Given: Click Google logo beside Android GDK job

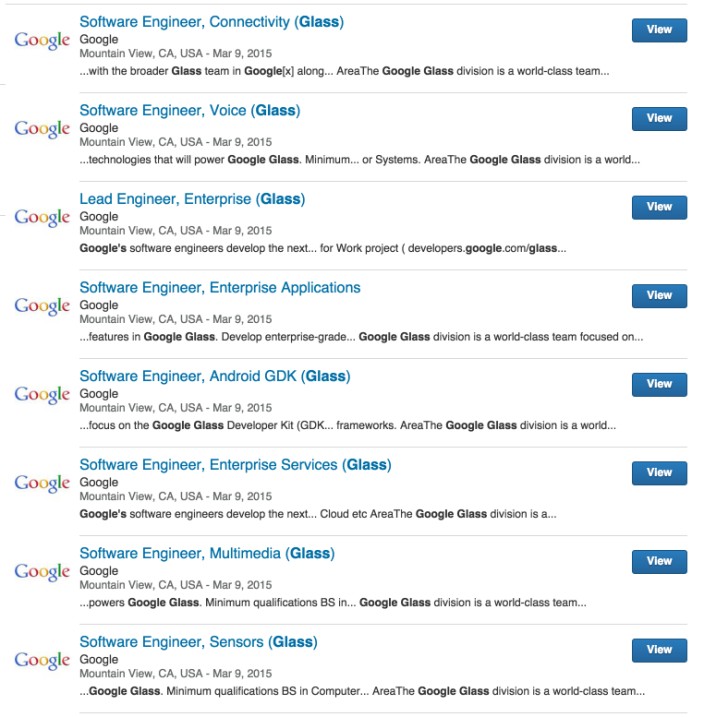Looking at the screenshot, I should pos(42,395).
